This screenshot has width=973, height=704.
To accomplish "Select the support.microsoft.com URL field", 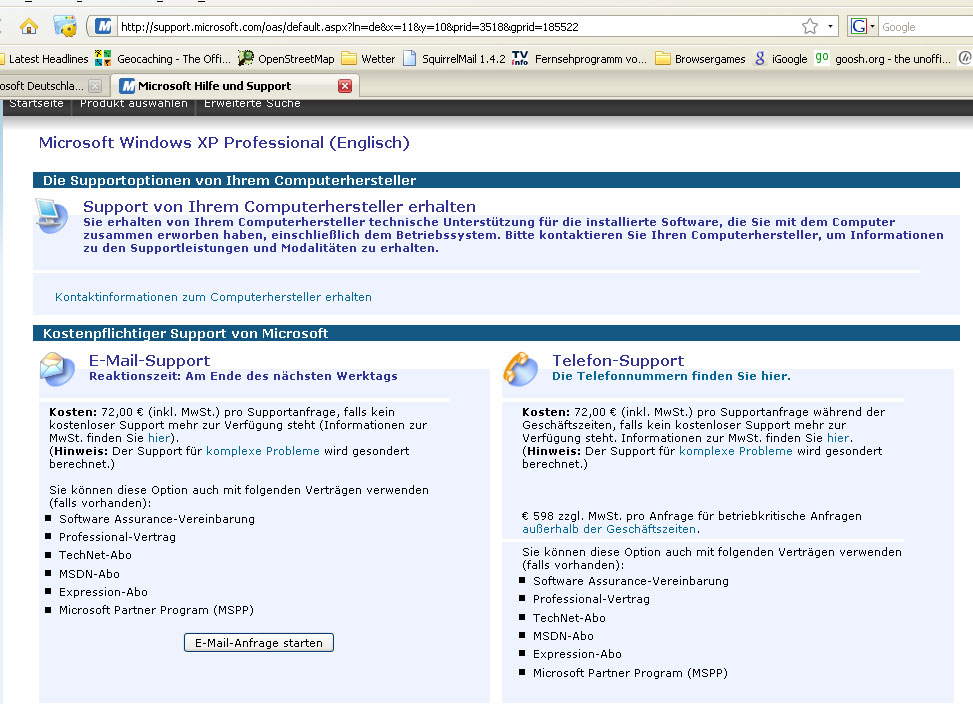I will [x=459, y=27].
